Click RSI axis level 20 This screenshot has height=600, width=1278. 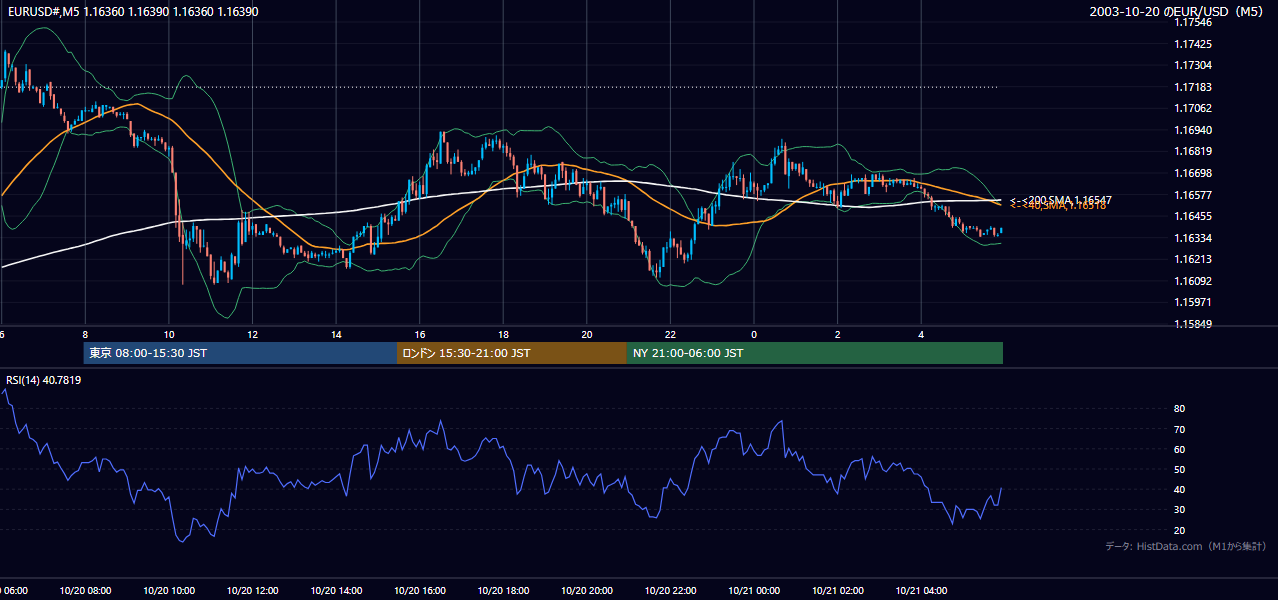[x=1179, y=530]
